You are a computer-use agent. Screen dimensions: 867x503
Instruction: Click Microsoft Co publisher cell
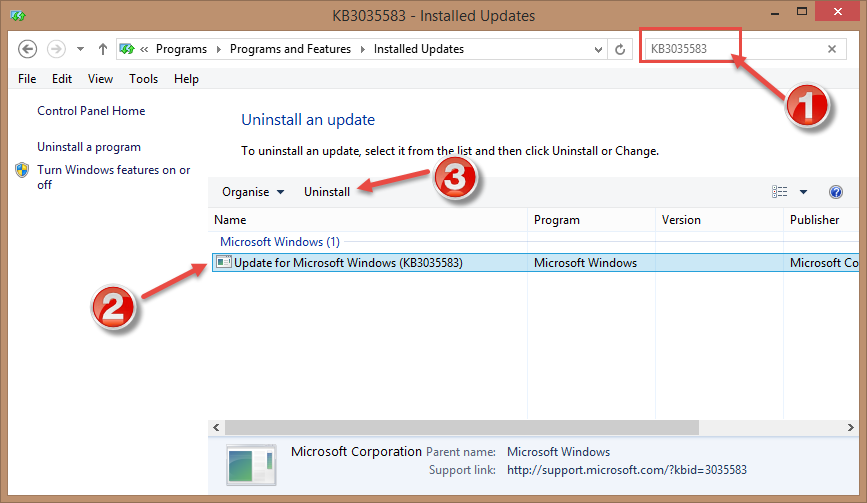[x=824, y=263]
